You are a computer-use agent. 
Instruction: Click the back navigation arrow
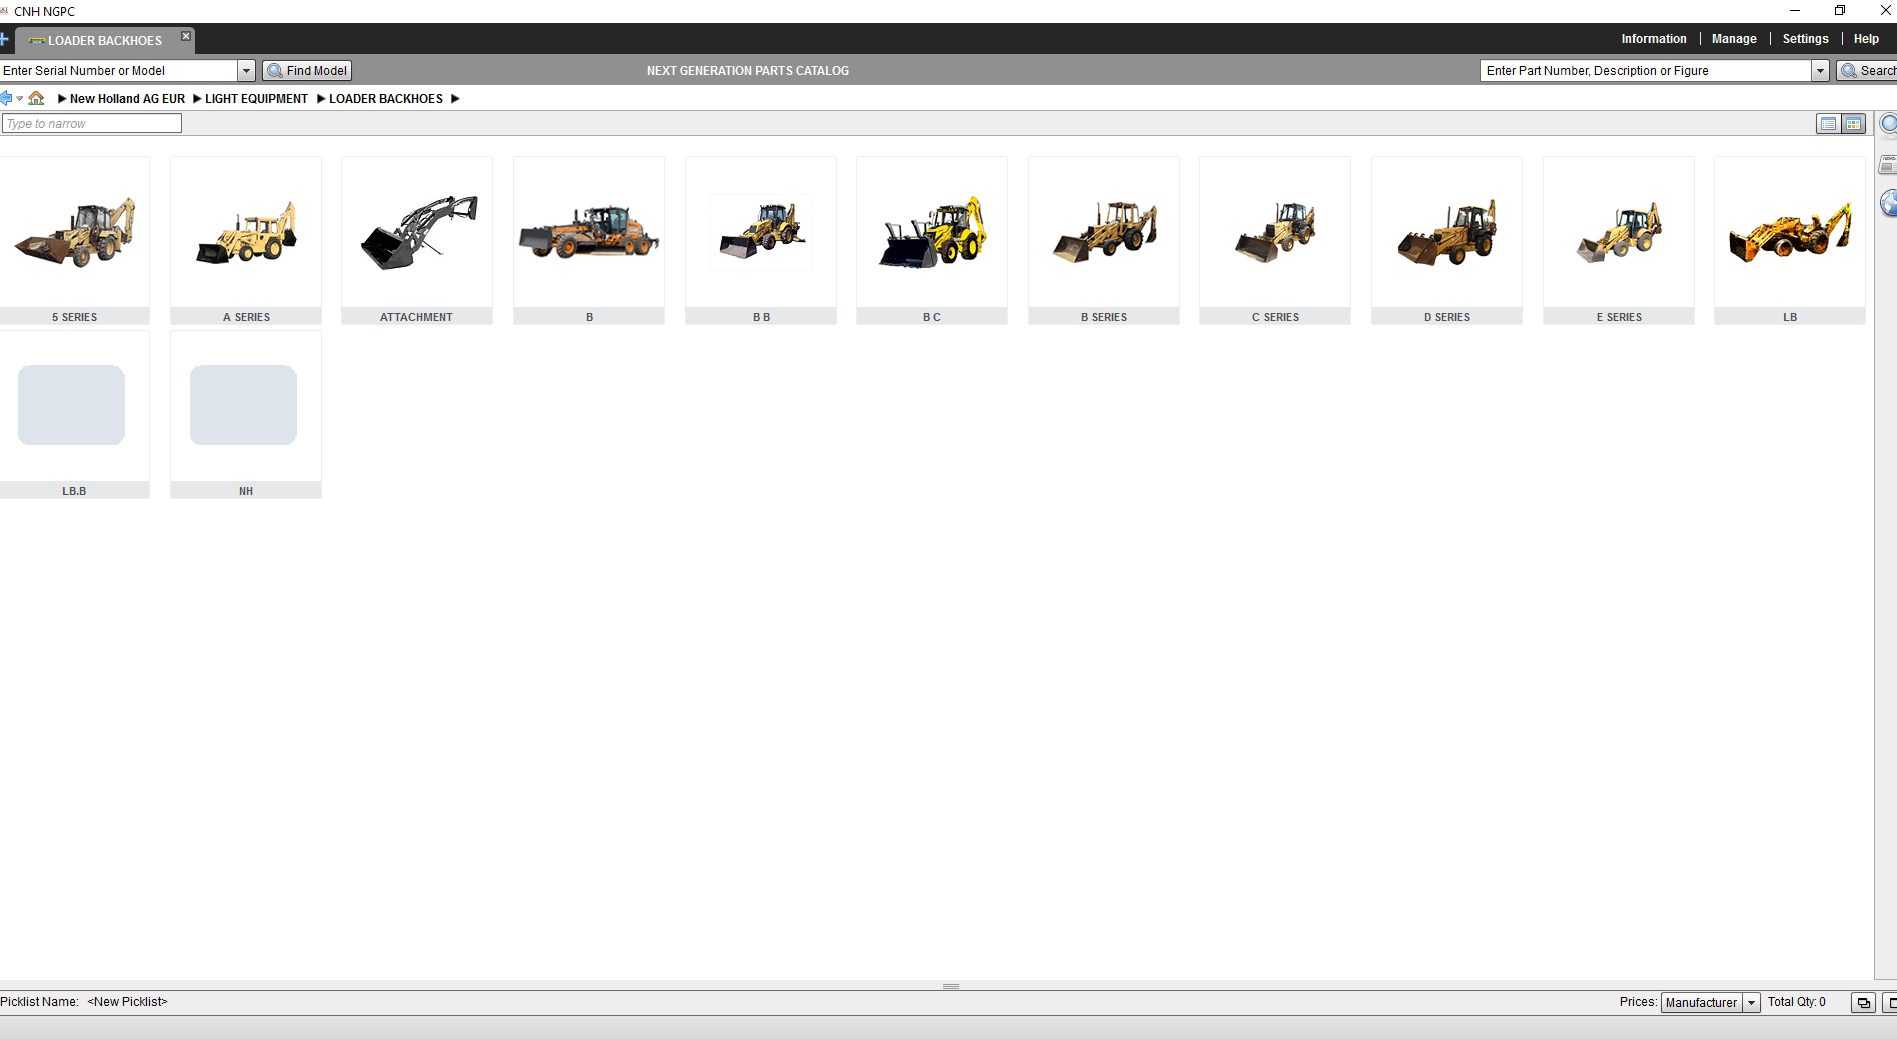(x=6, y=98)
